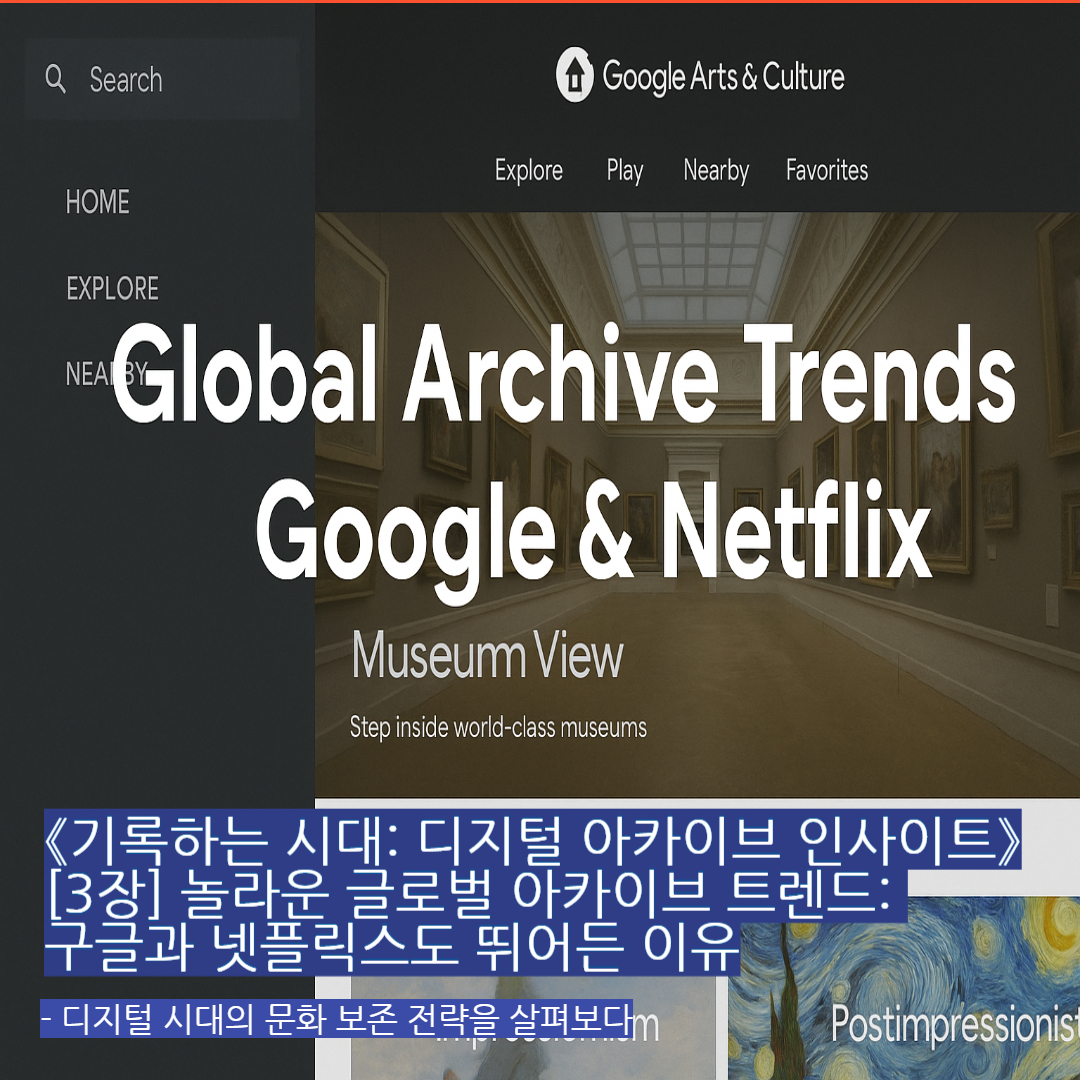Click the Google Arts & Culture title text
The width and height of the screenshot is (1080, 1080).
(723, 76)
